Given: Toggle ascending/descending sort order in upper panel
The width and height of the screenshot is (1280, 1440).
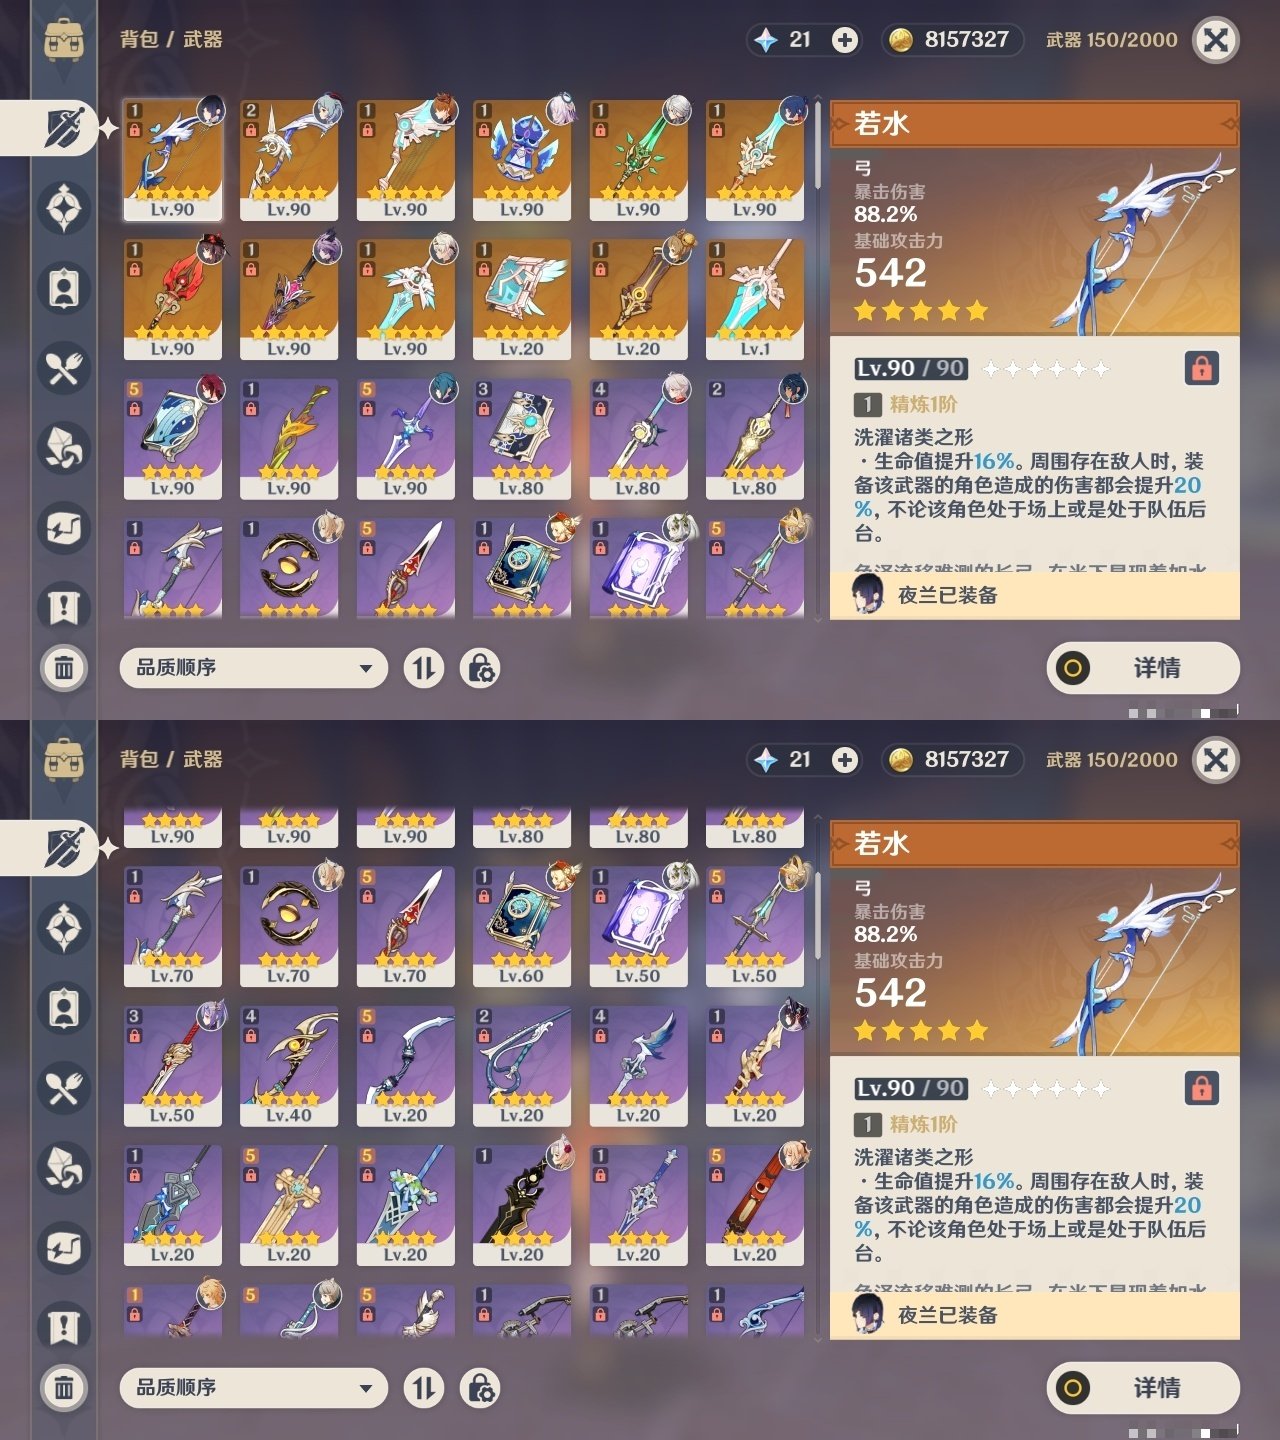Looking at the screenshot, I should (x=424, y=667).
